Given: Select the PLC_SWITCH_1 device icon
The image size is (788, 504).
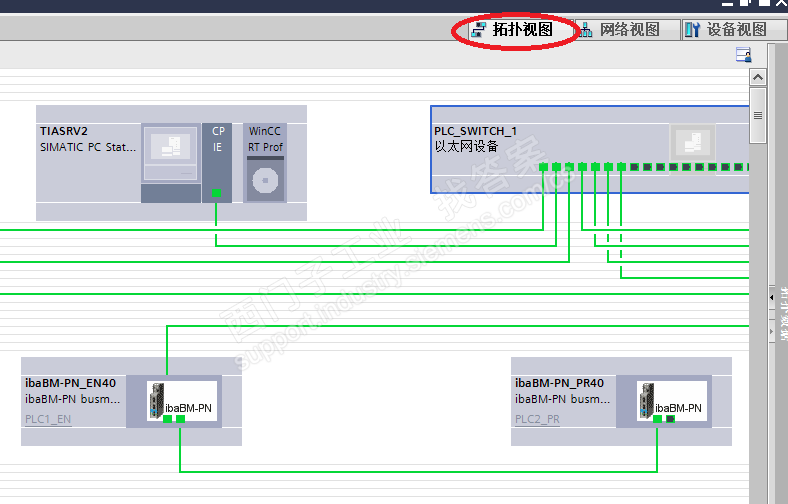Looking at the screenshot, I should coord(693,141).
